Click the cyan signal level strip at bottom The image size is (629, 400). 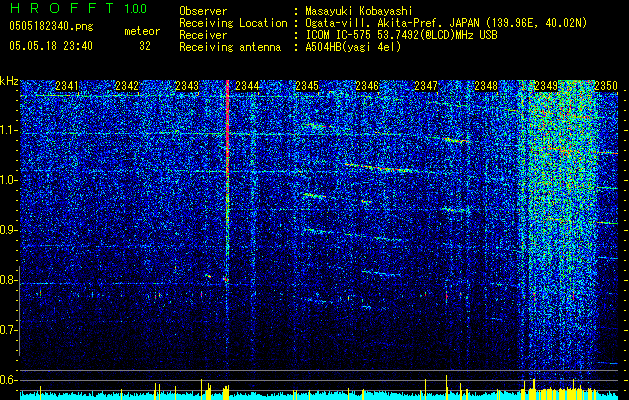[319, 396]
